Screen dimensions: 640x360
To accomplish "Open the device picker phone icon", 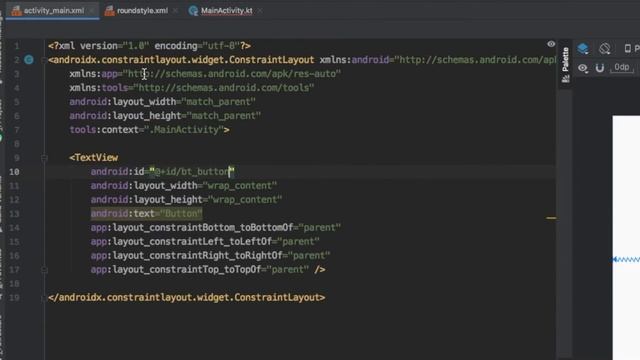I will (x=628, y=49).
